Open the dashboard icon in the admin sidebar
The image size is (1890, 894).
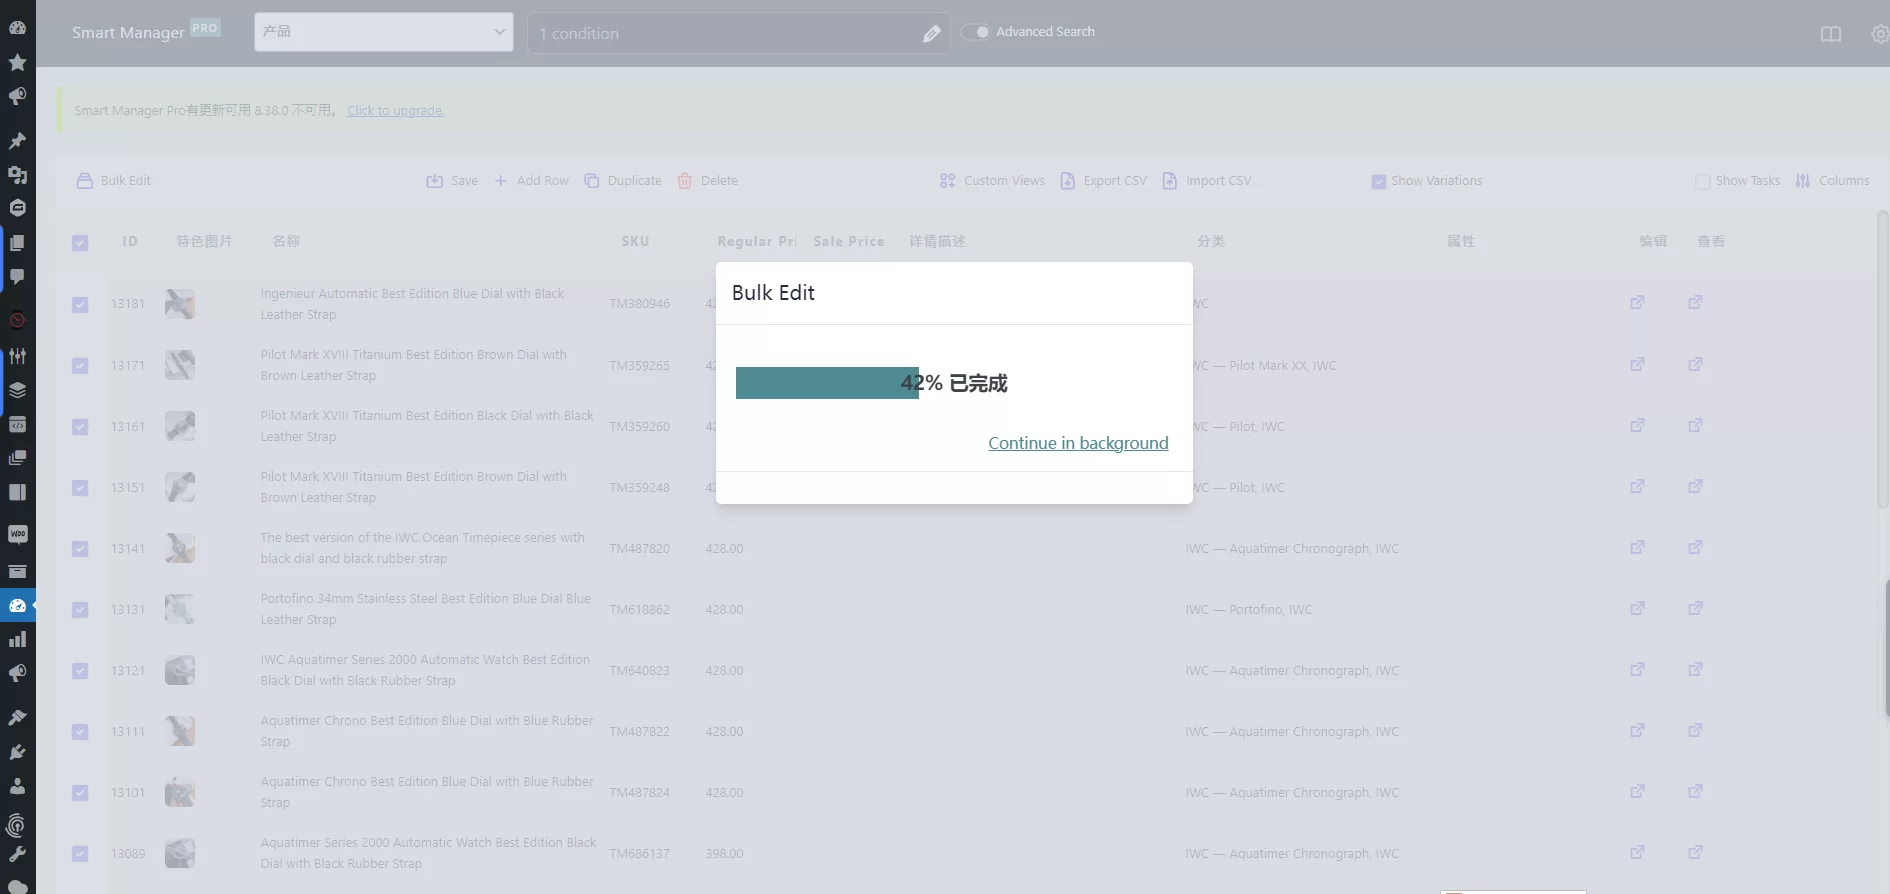click(17, 27)
